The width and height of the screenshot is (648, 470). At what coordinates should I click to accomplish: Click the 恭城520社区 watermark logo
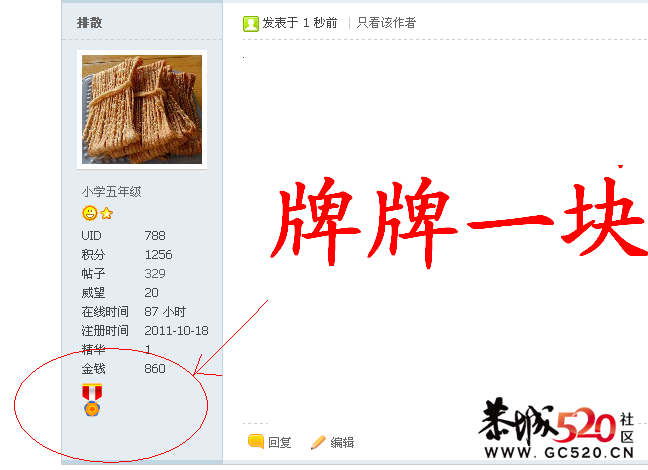[x=558, y=428]
